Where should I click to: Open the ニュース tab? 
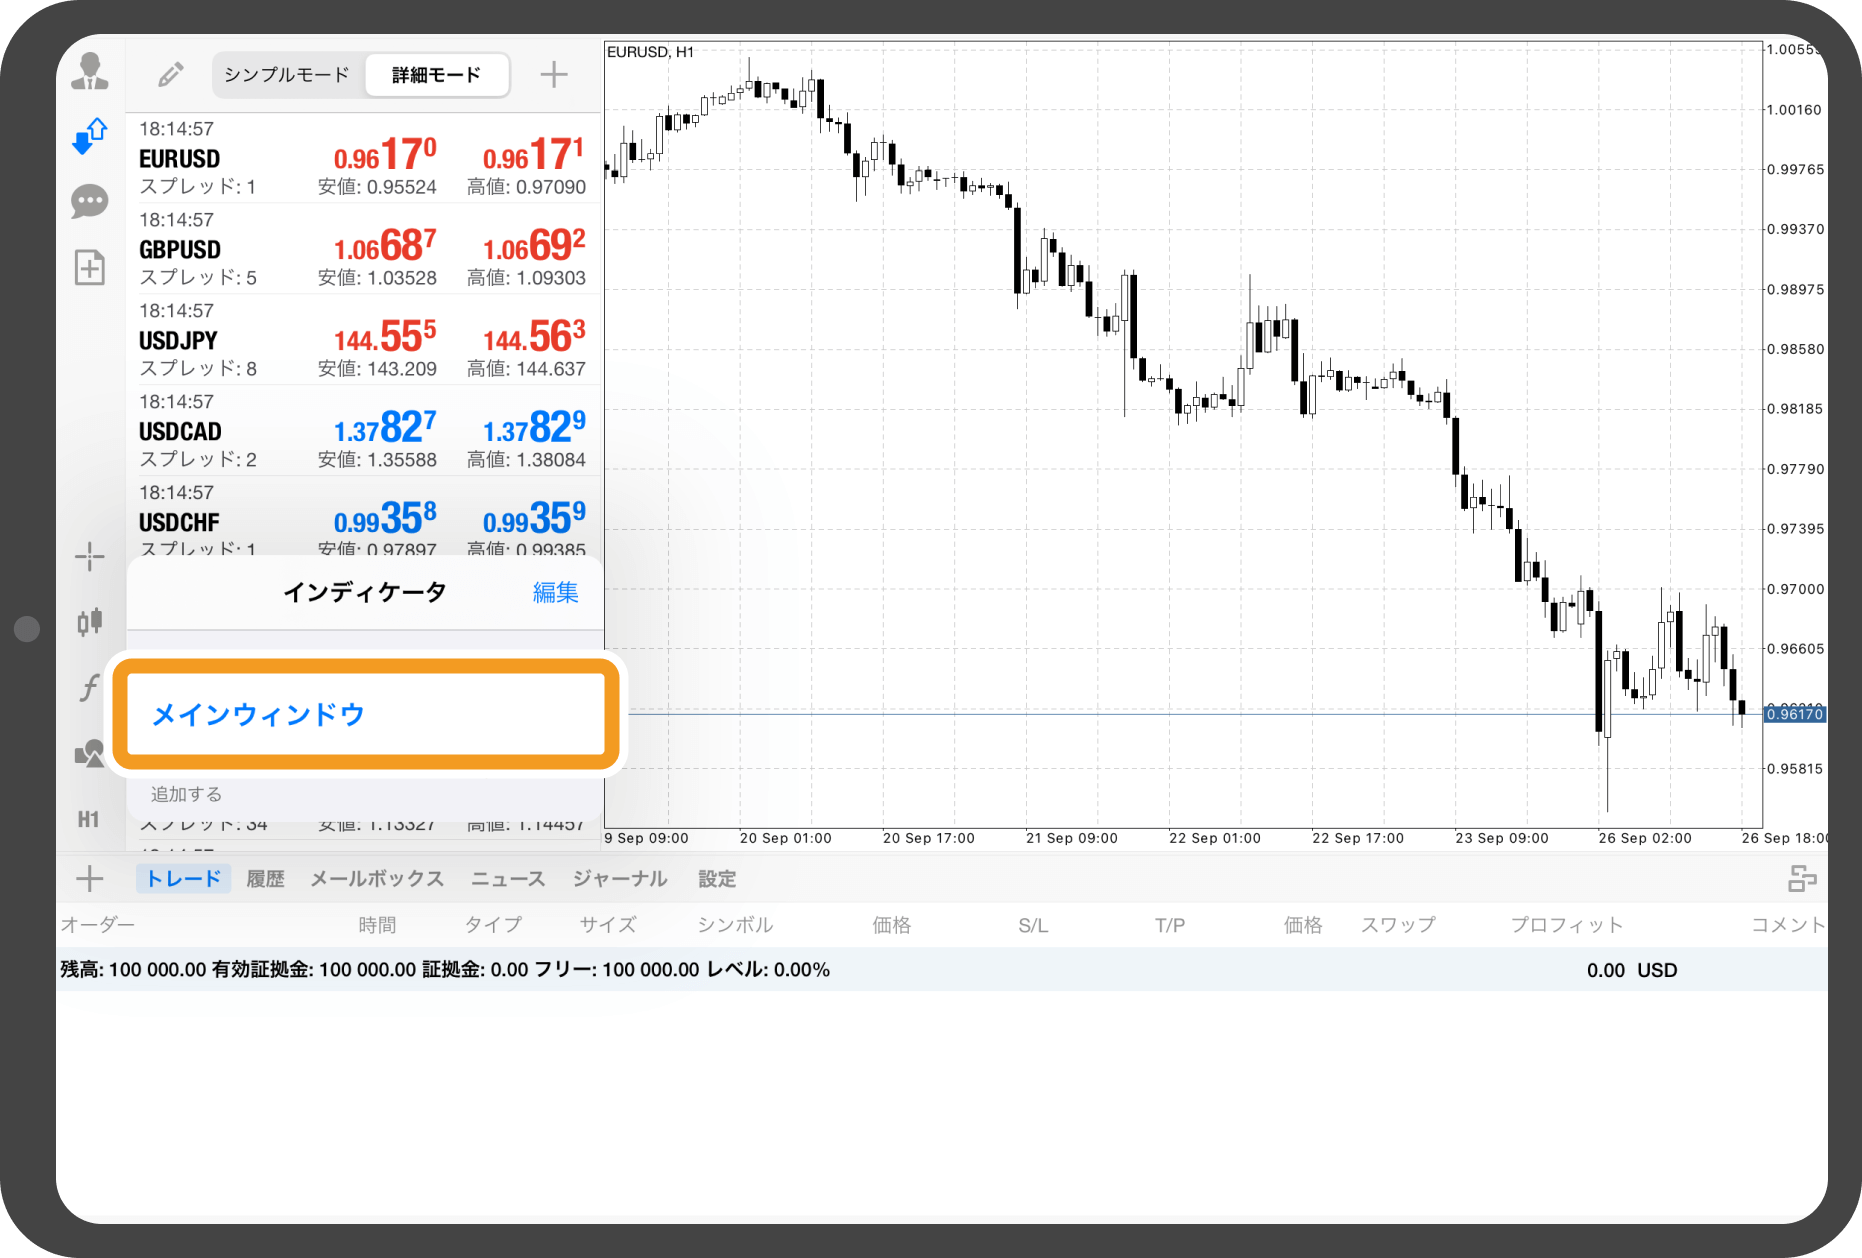(x=508, y=879)
